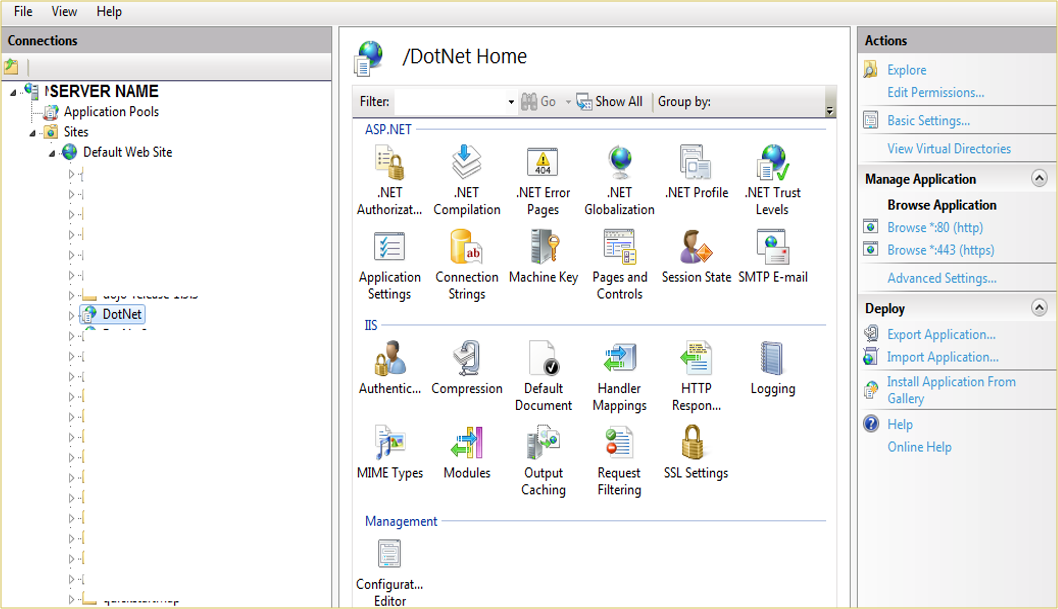Open the Help action link
Image resolution: width=1058 pixels, height=609 pixels.
[x=899, y=424]
